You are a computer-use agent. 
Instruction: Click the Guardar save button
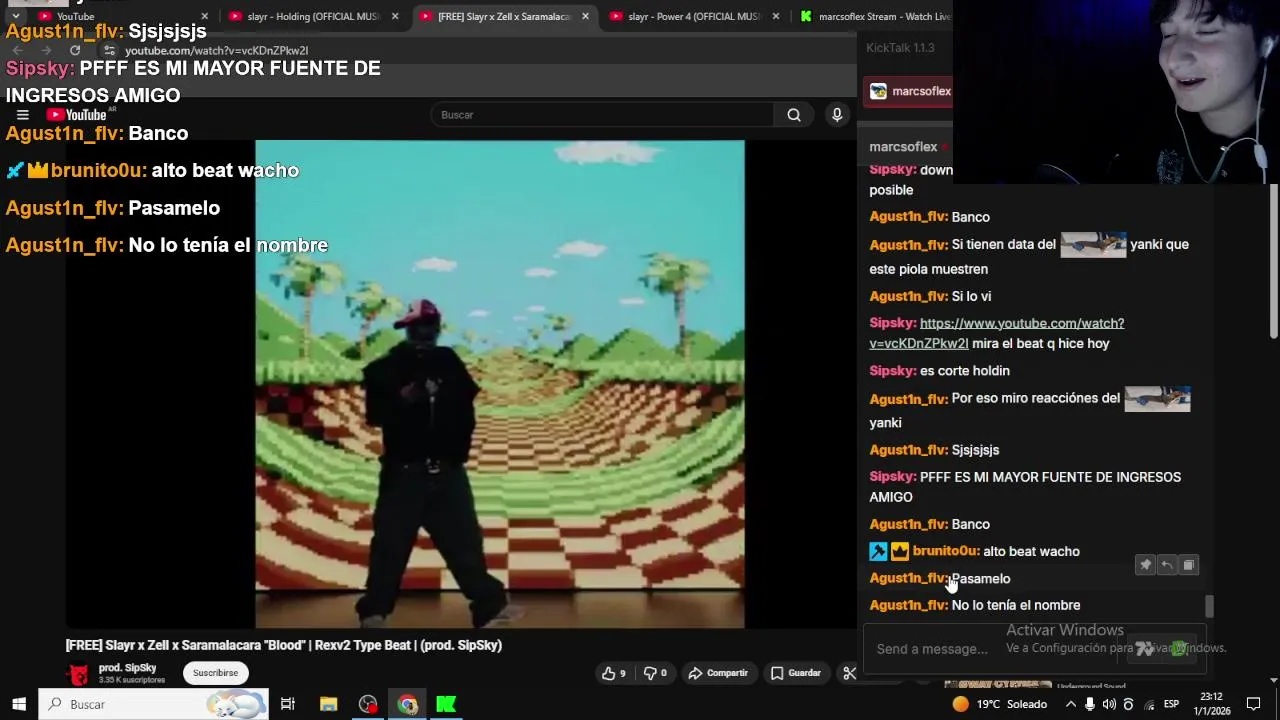click(796, 673)
